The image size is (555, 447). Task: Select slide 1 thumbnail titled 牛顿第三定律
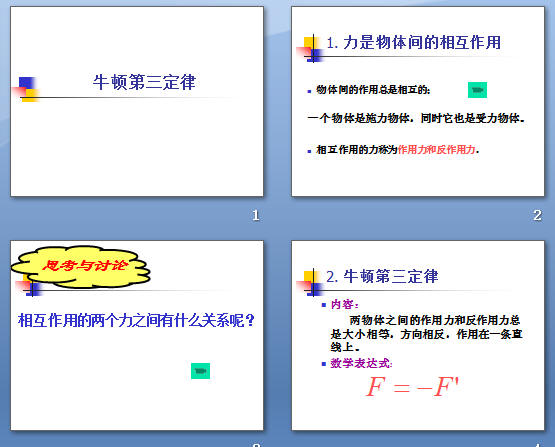137,101
